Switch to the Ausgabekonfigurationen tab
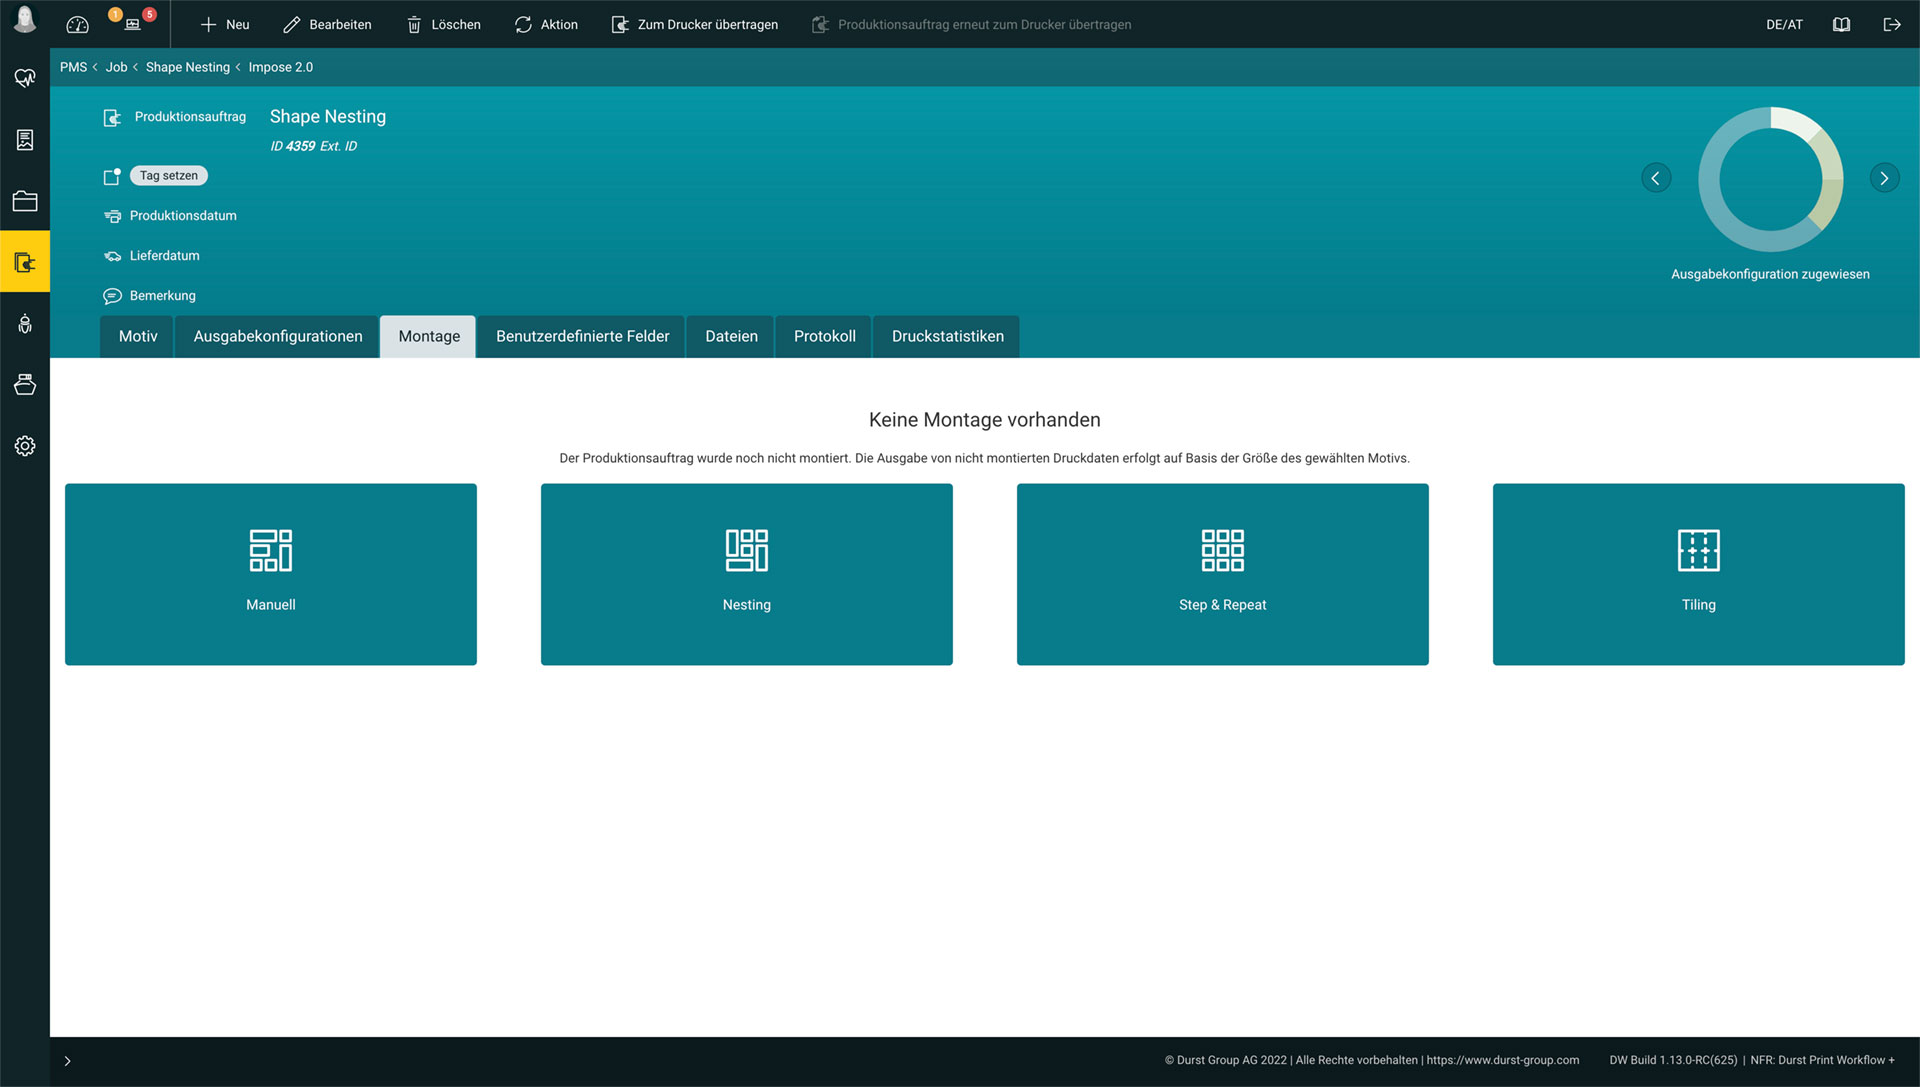 coord(278,336)
